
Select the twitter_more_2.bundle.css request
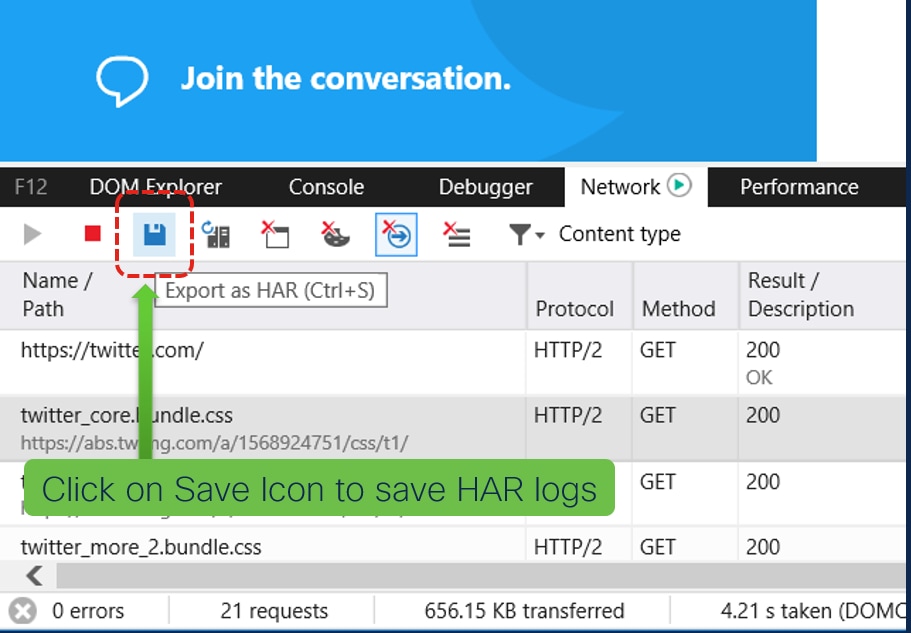click(x=453, y=546)
